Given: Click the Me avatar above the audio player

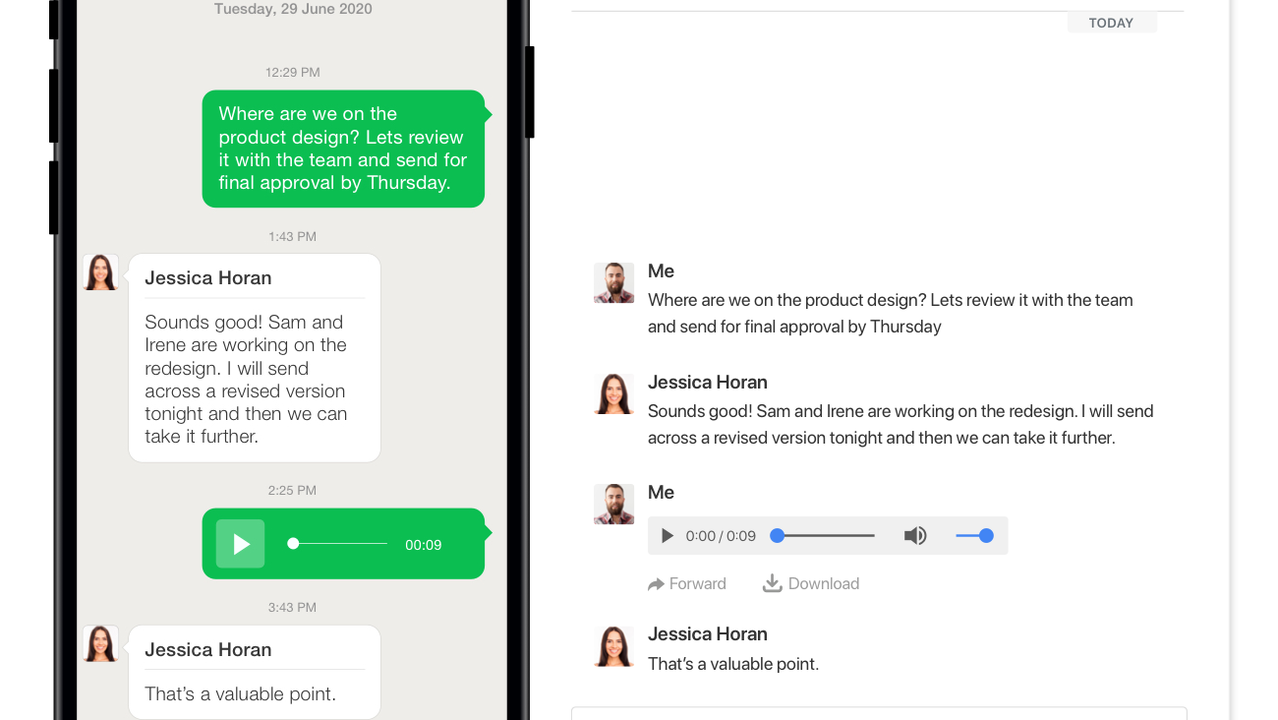Looking at the screenshot, I should [x=613, y=504].
